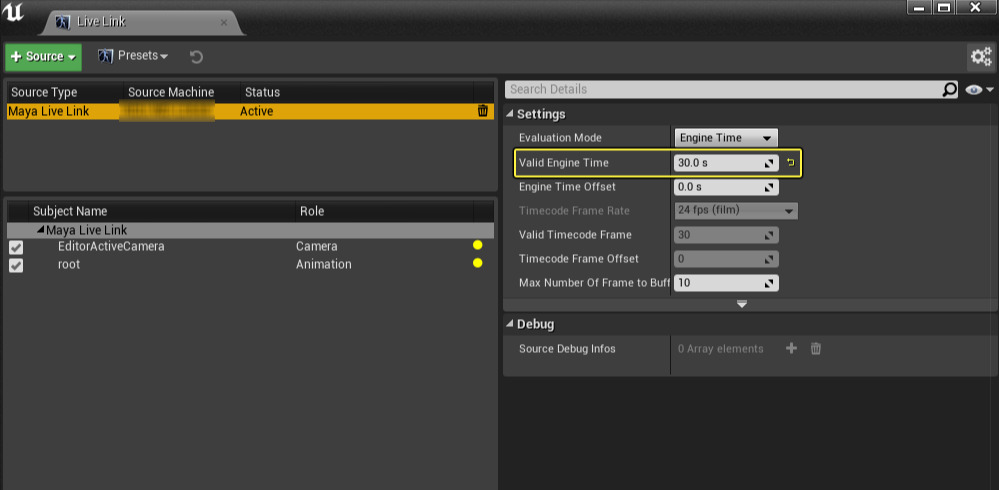999x490 pixels.
Task: Select the Maya Live Link source row
Action: click(250, 111)
